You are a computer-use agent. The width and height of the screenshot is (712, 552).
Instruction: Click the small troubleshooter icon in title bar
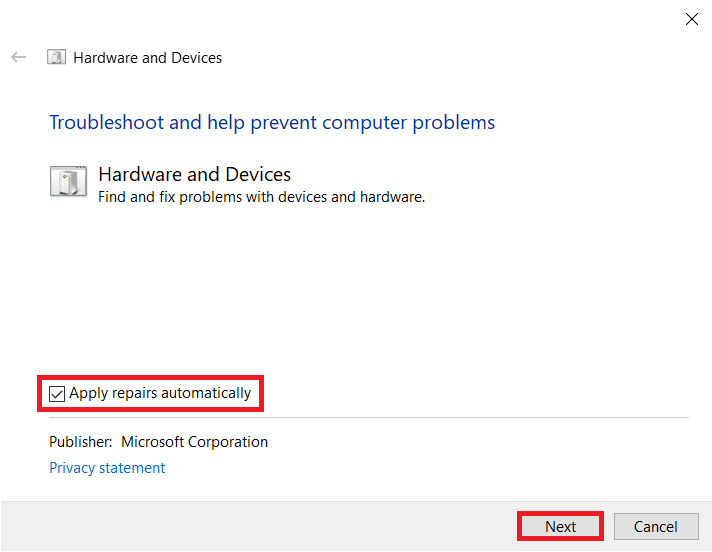[57, 58]
